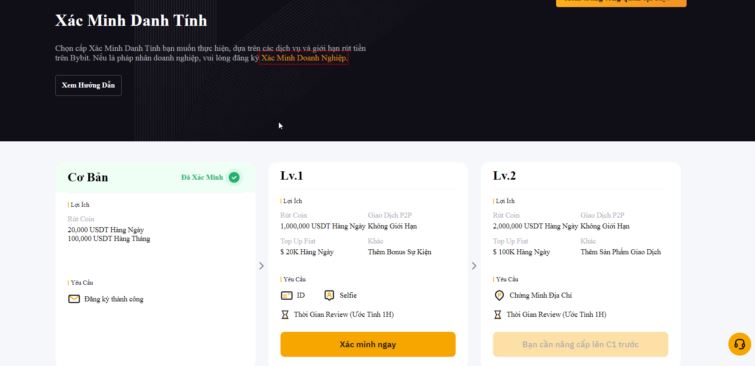The width and height of the screenshot is (755, 366).
Task: Select the Lv.1 card title
Action: pyautogui.click(x=292, y=176)
